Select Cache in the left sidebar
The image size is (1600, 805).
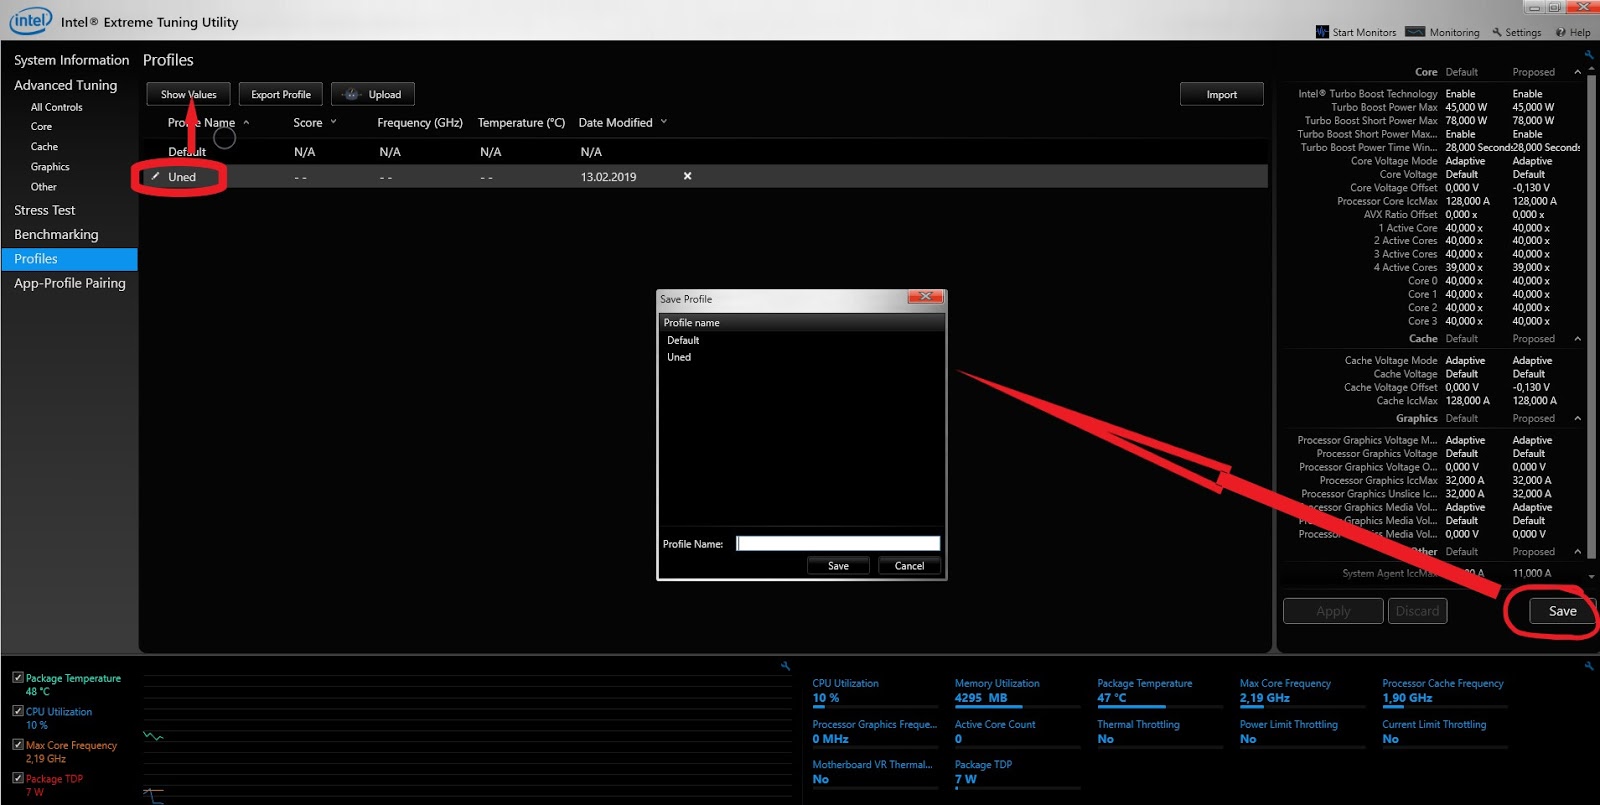44,147
